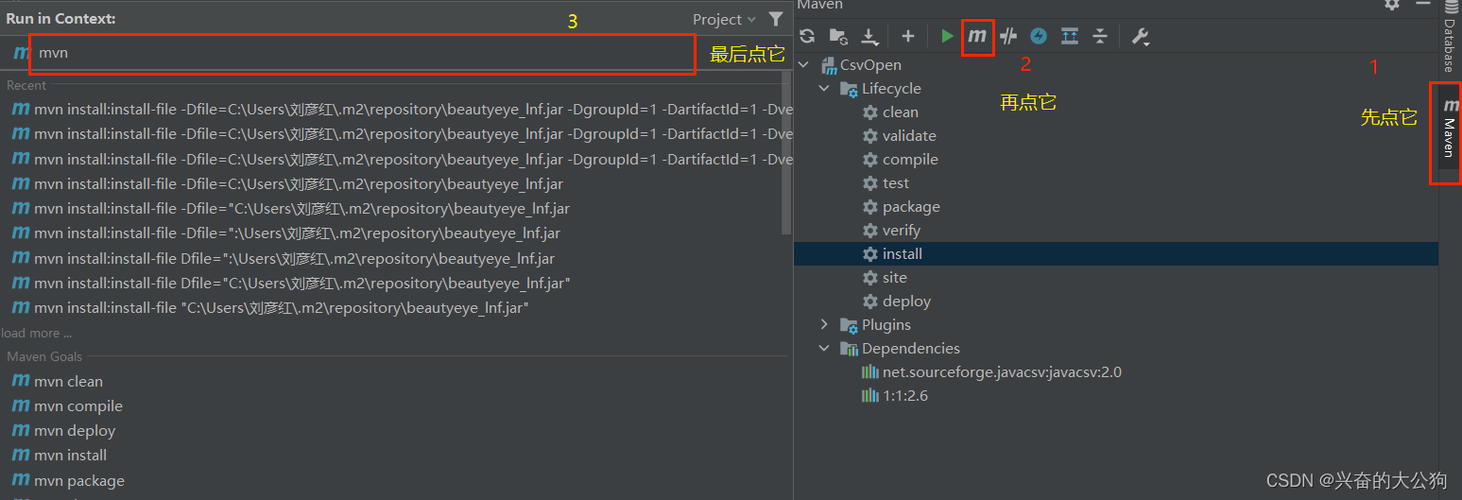Generate sources and update folders icon
This screenshot has height=500, width=1462.
click(x=838, y=37)
